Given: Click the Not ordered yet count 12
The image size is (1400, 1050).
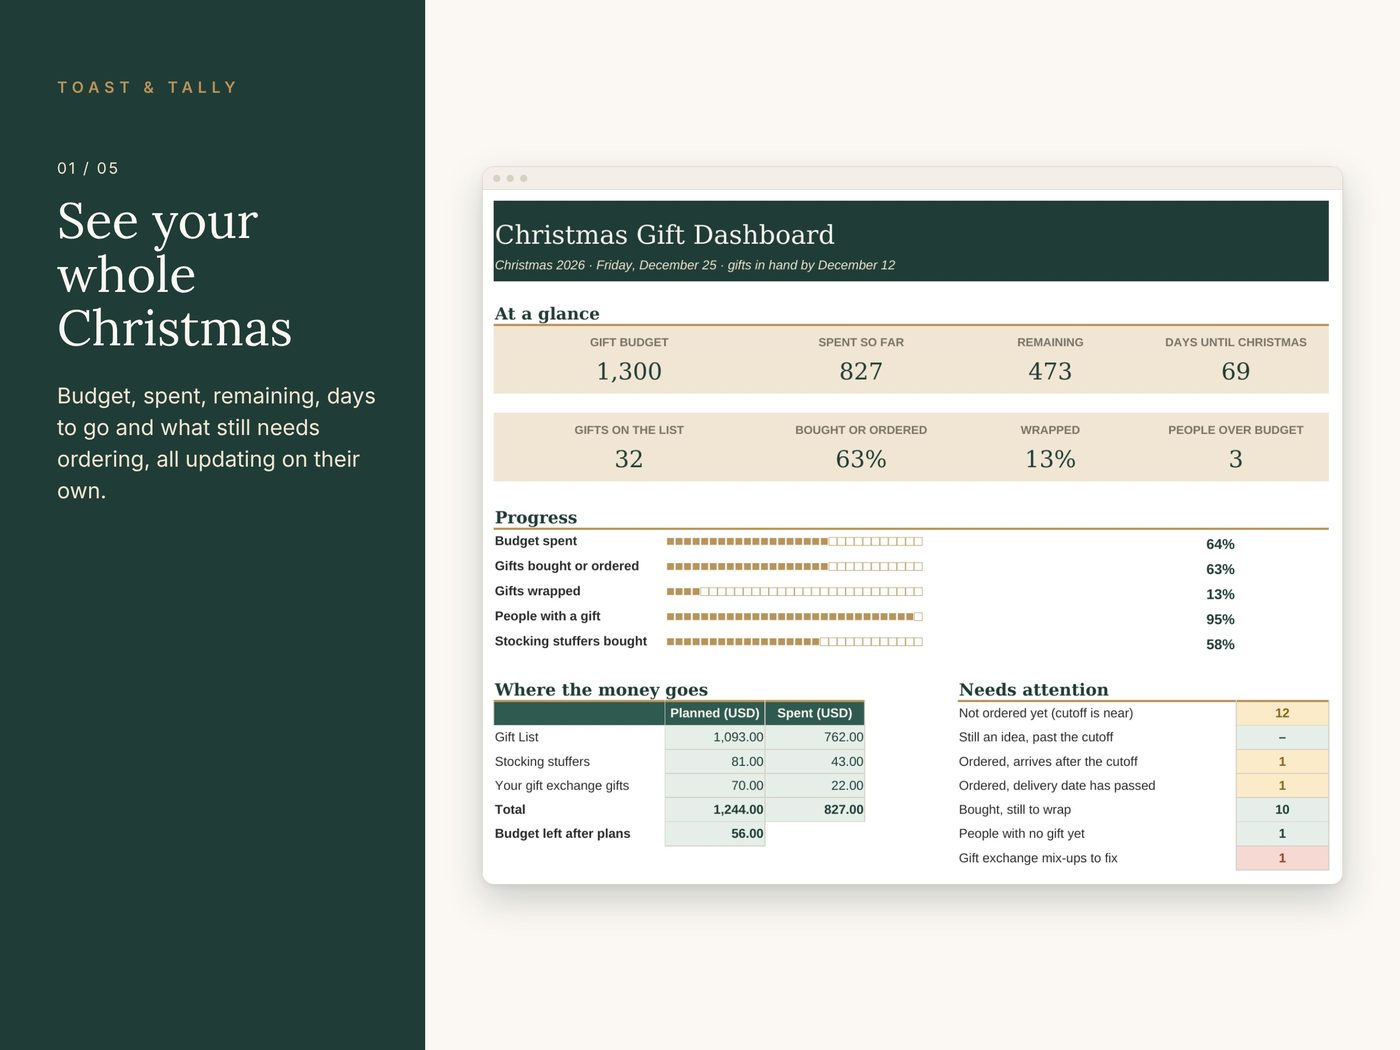Looking at the screenshot, I should (x=1282, y=713).
